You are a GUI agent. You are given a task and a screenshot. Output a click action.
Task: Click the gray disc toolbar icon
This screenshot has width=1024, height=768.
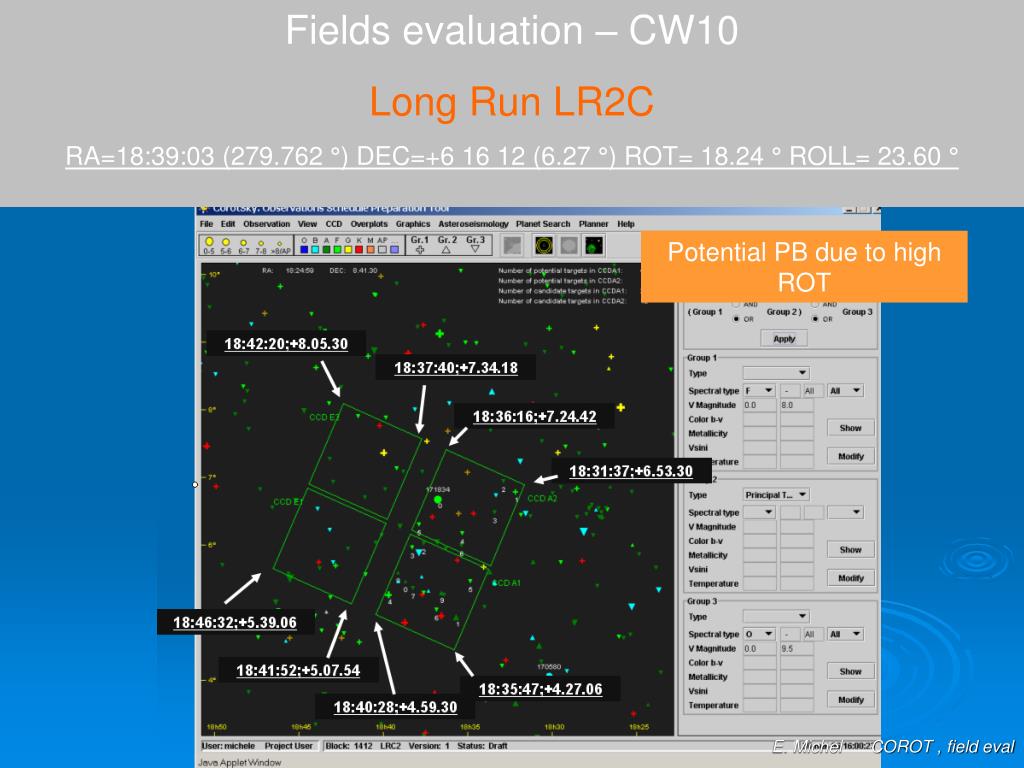(569, 246)
